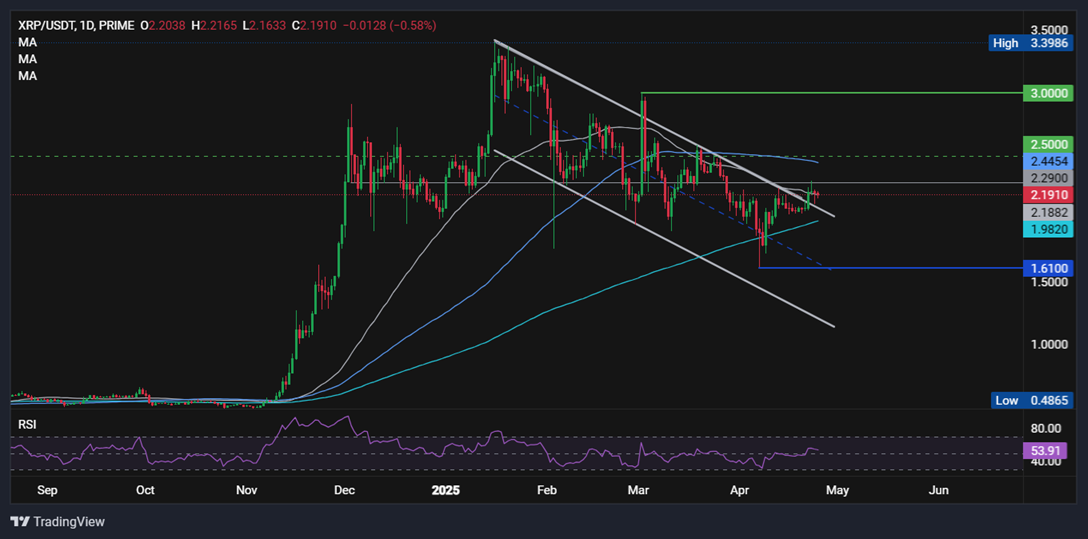
Task: Select the green 2.5000 price label
Action: [x=1048, y=144]
